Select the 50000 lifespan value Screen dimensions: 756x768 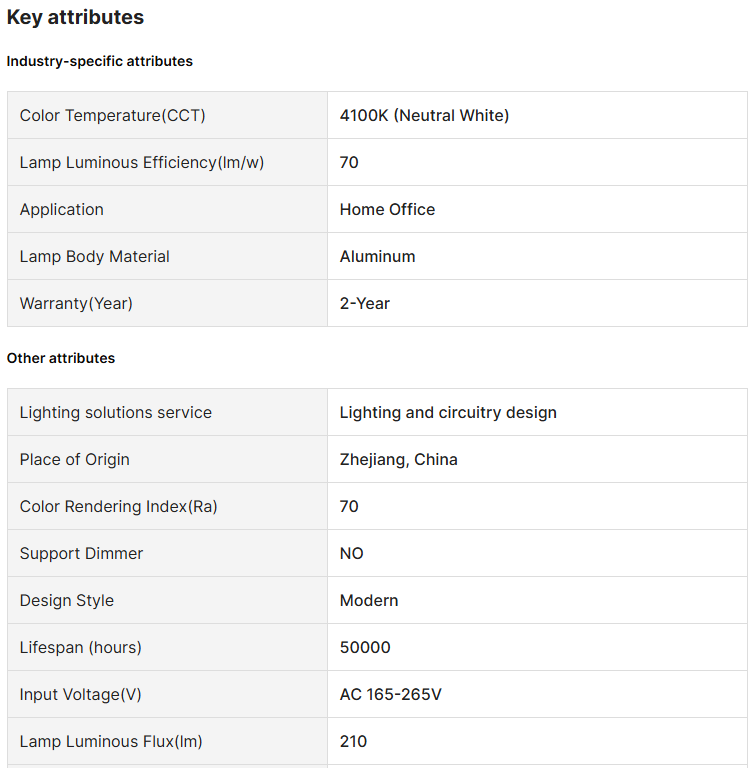(365, 648)
